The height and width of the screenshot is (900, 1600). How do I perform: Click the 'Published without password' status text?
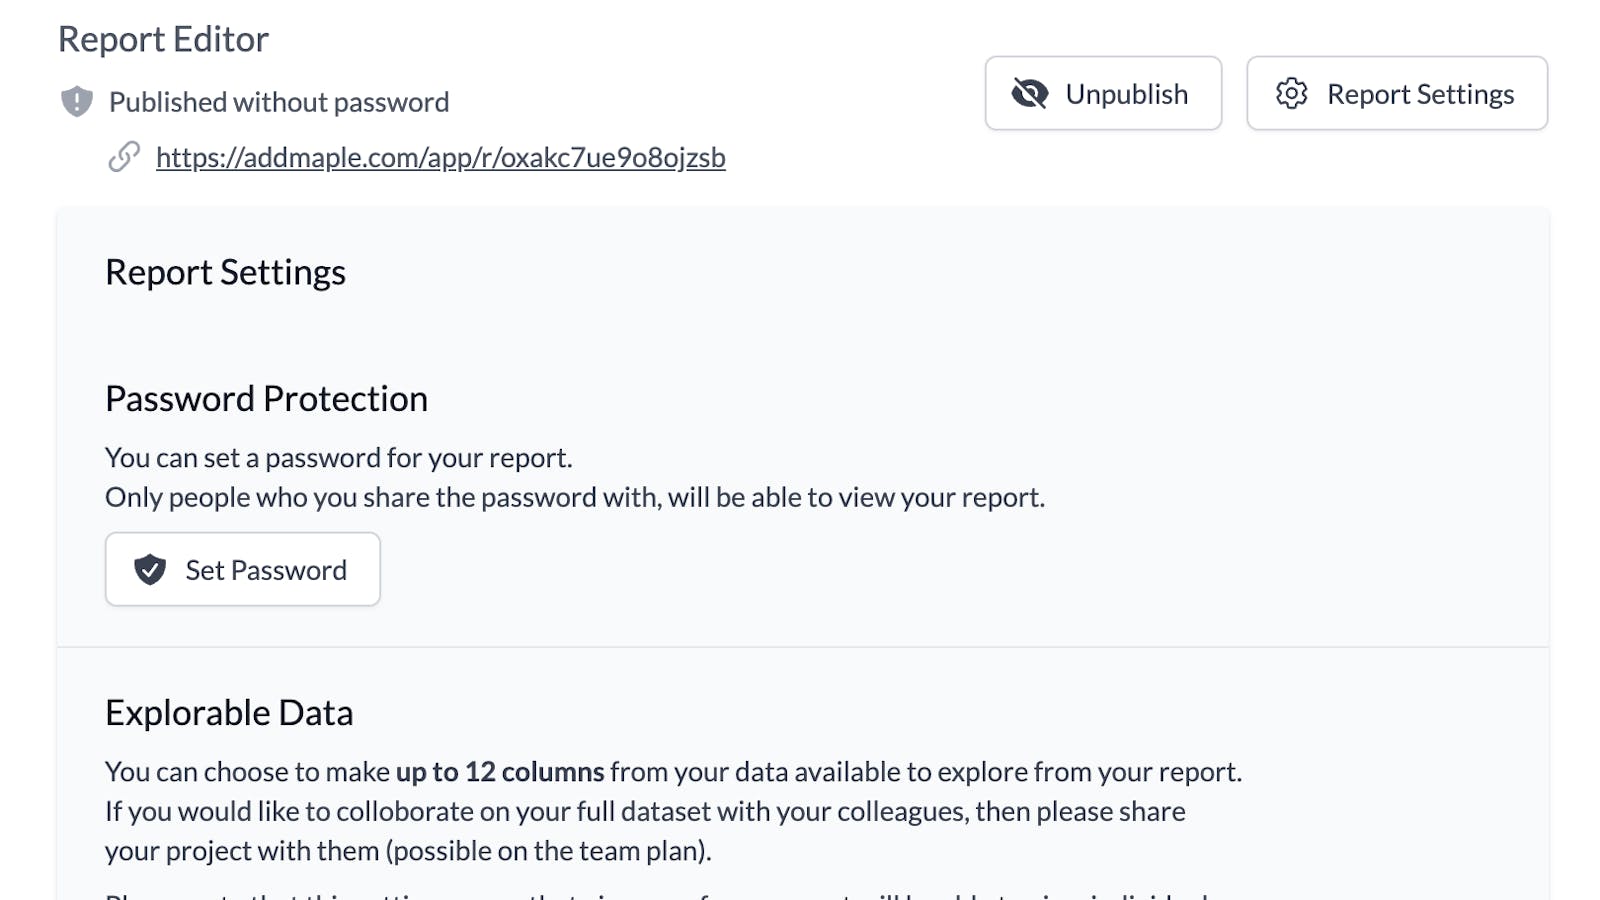[x=279, y=102]
